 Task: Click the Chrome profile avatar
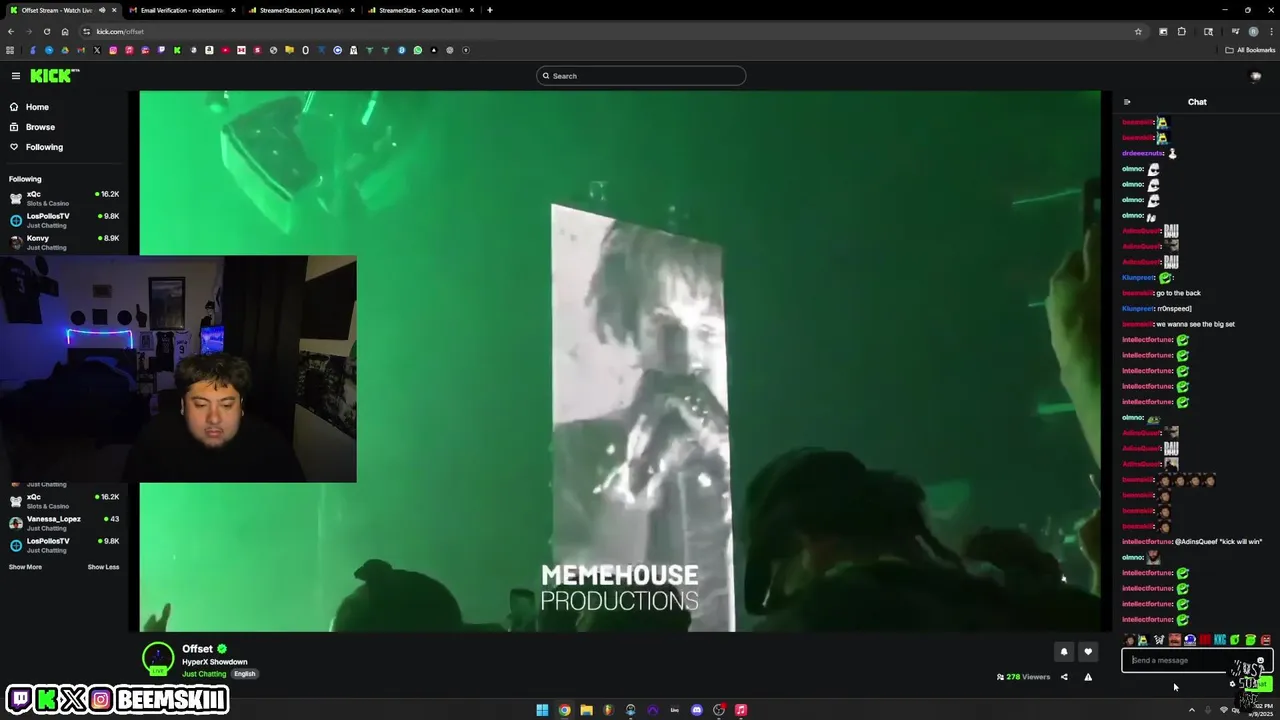[x=1253, y=31]
